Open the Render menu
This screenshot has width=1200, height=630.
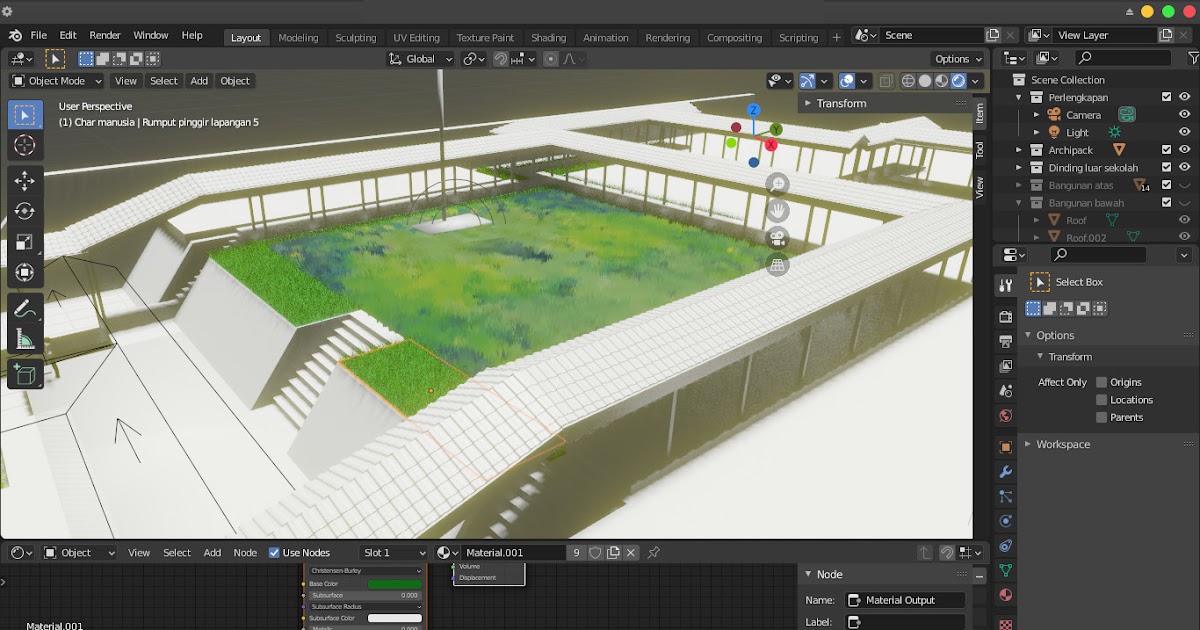tap(104, 34)
